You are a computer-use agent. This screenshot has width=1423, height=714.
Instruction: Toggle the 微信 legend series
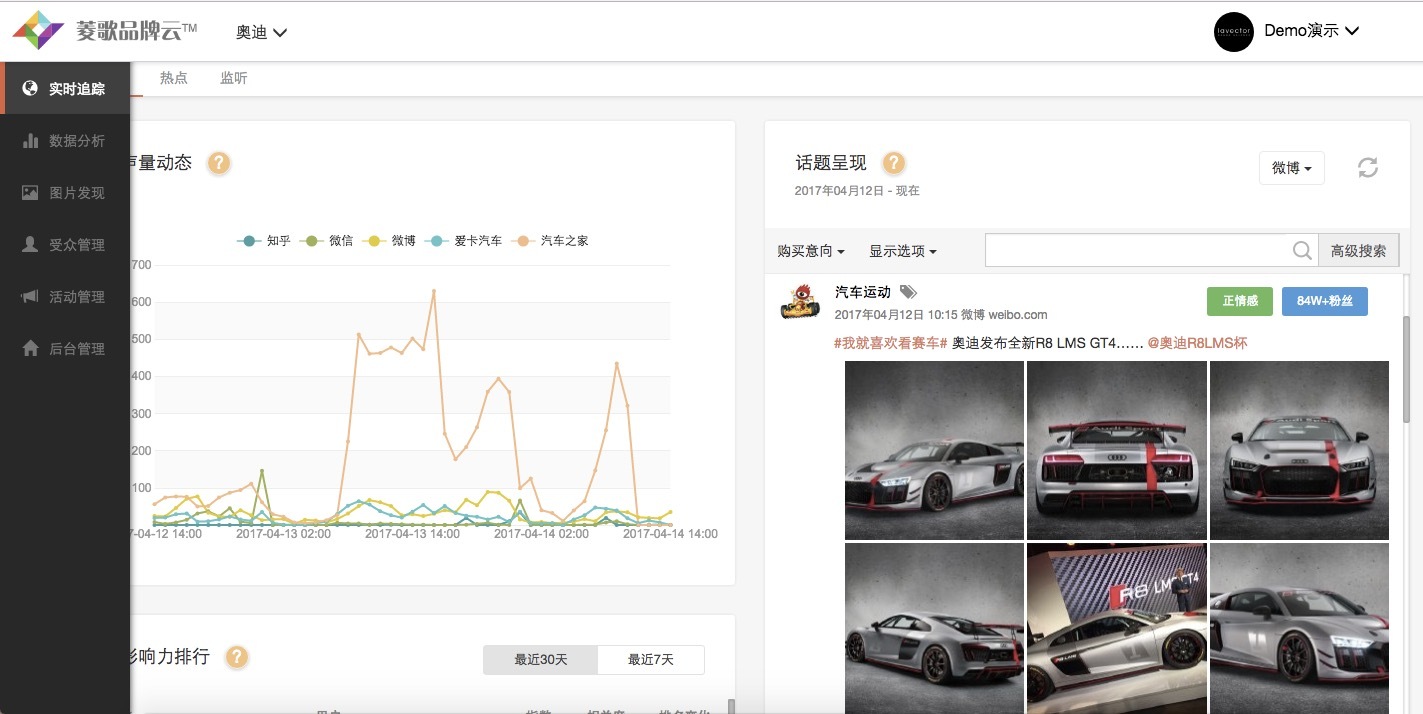point(329,241)
